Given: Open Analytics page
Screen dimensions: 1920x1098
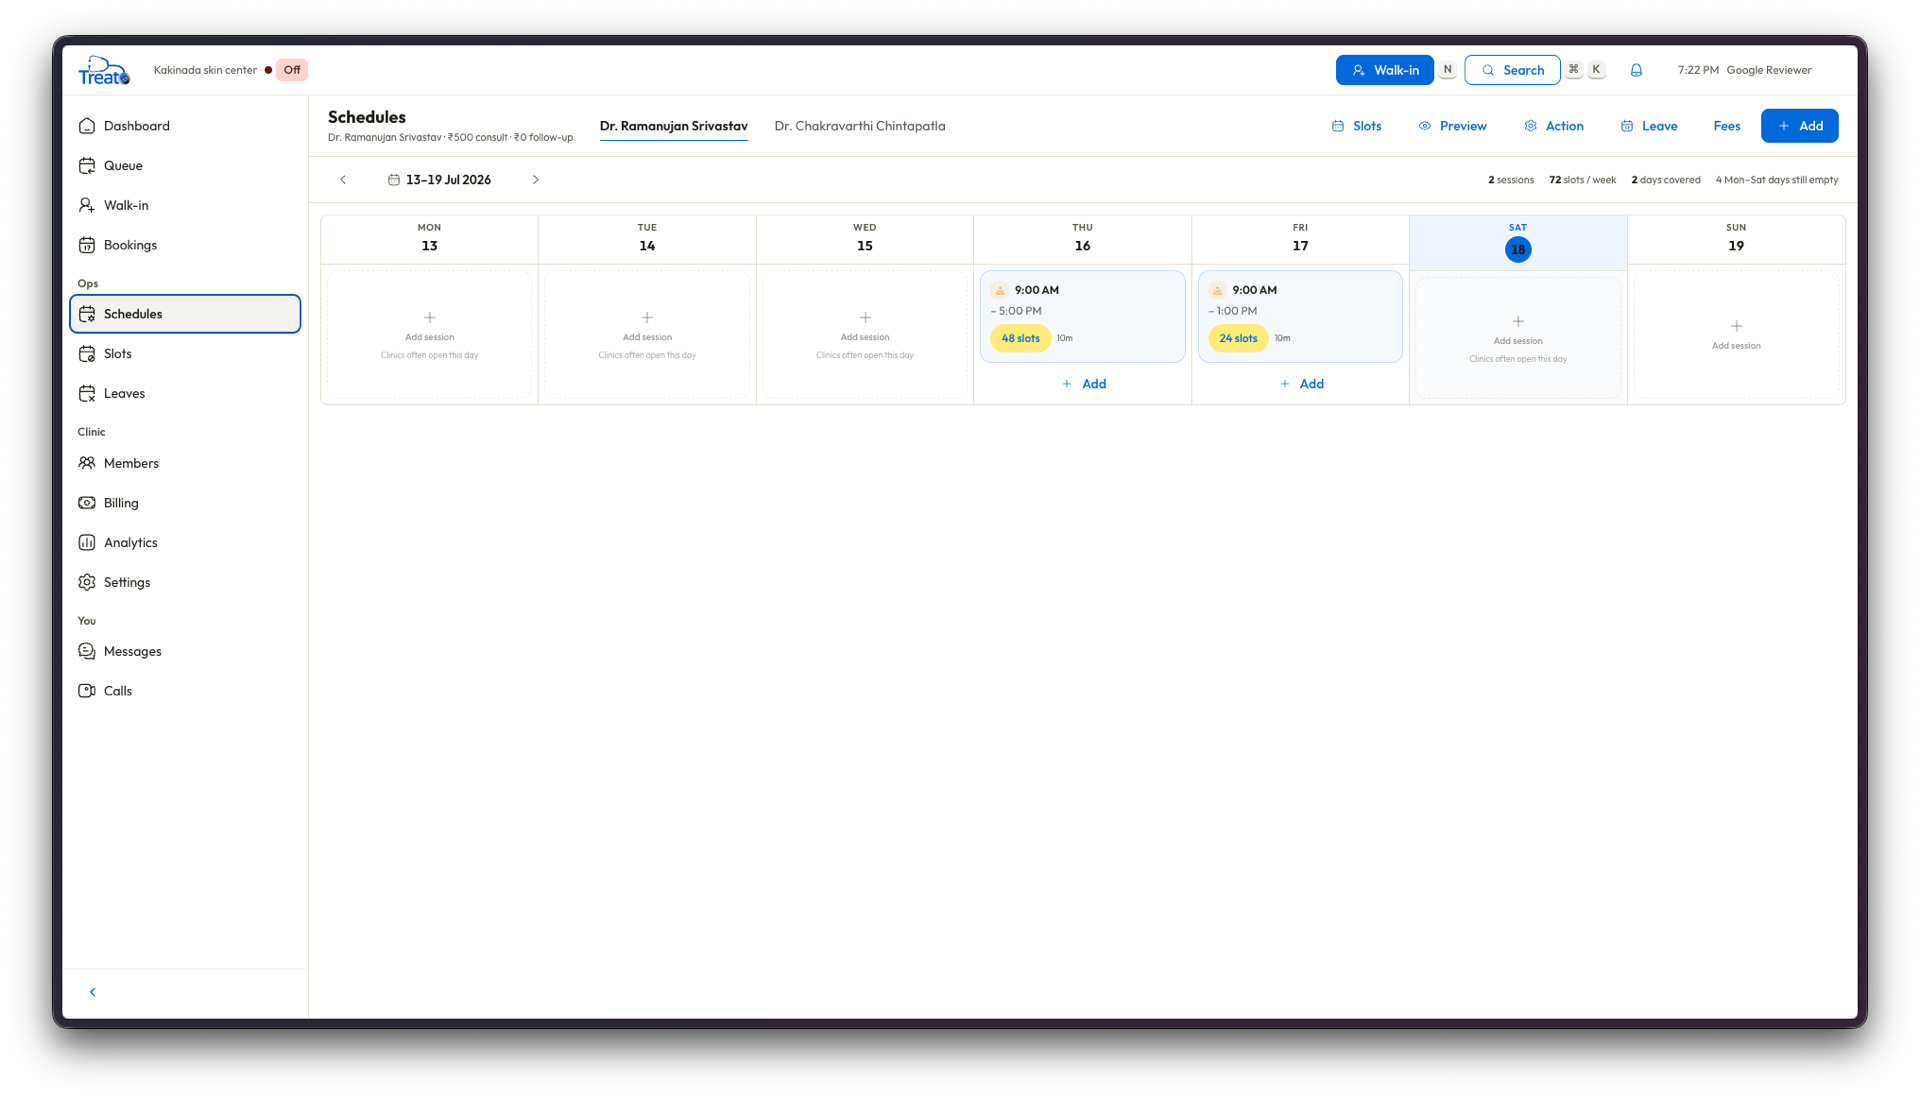Looking at the screenshot, I should [x=185, y=543].
